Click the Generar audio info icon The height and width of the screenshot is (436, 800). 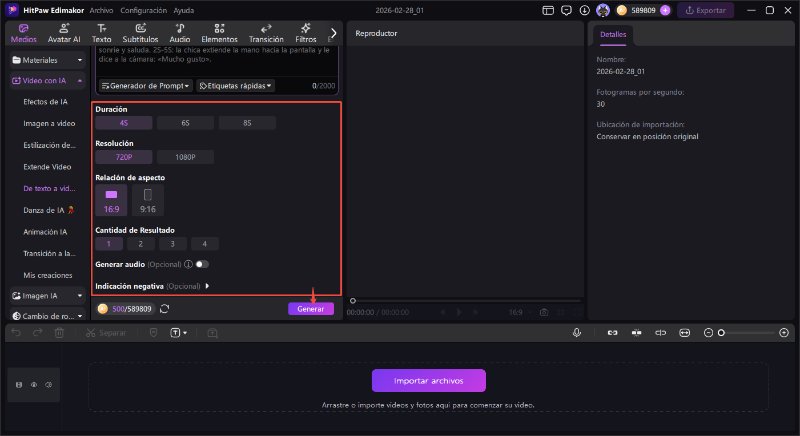pyautogui.click(x=188, y=264)
